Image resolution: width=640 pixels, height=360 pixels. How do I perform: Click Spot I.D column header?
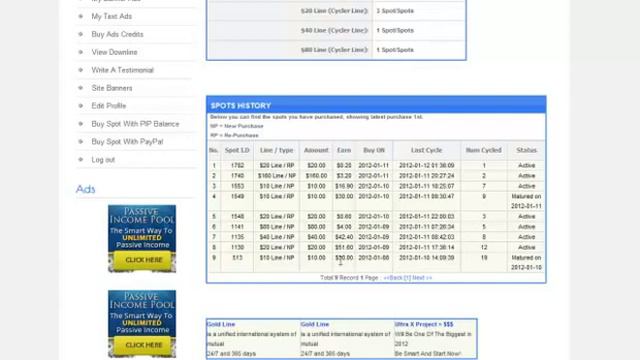point(237,150)
